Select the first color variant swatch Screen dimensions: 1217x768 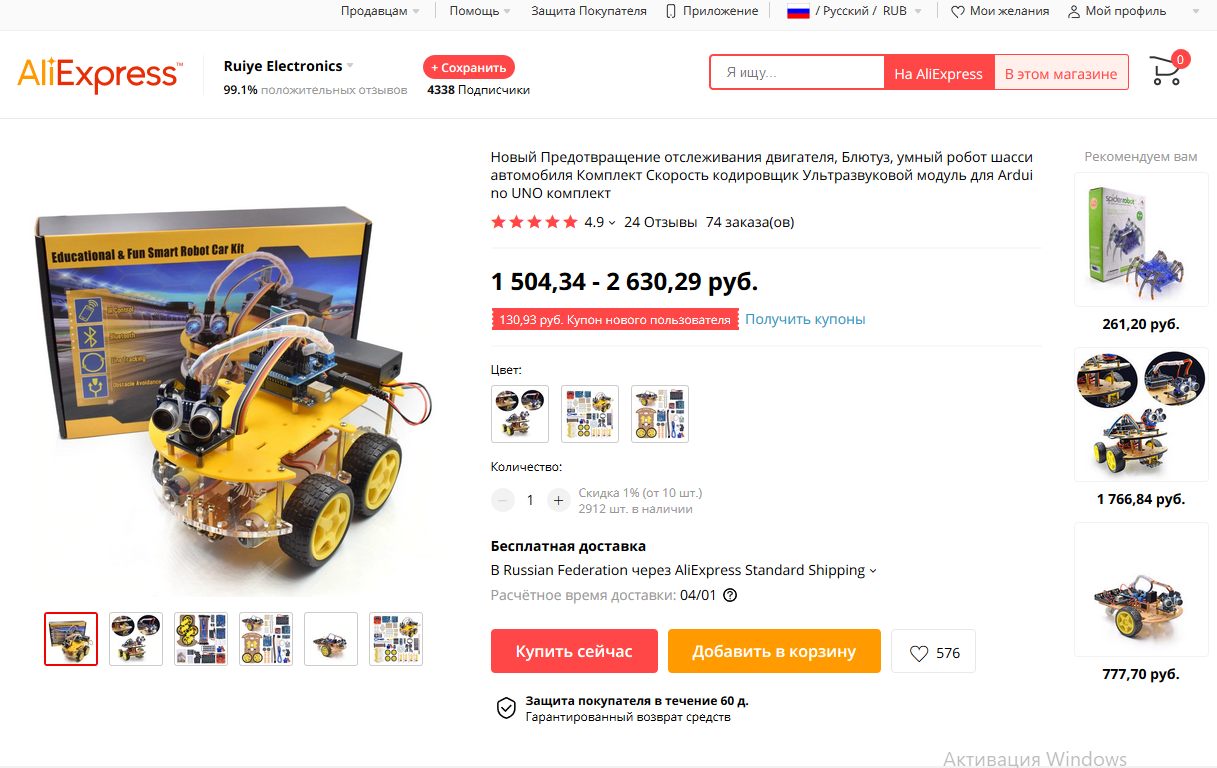520,414
